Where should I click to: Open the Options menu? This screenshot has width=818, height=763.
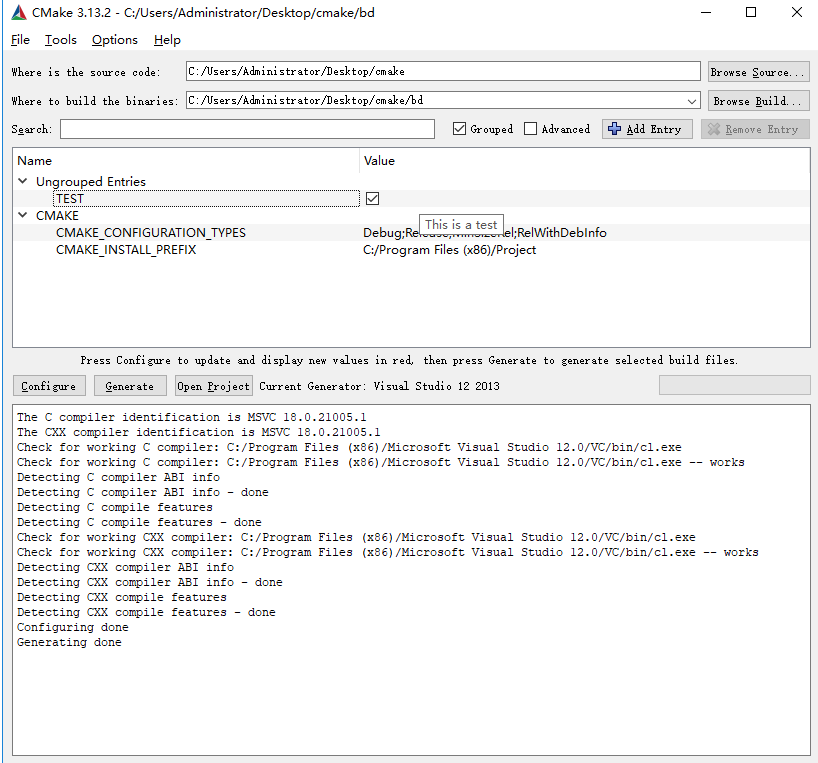(x=114, y=40)
